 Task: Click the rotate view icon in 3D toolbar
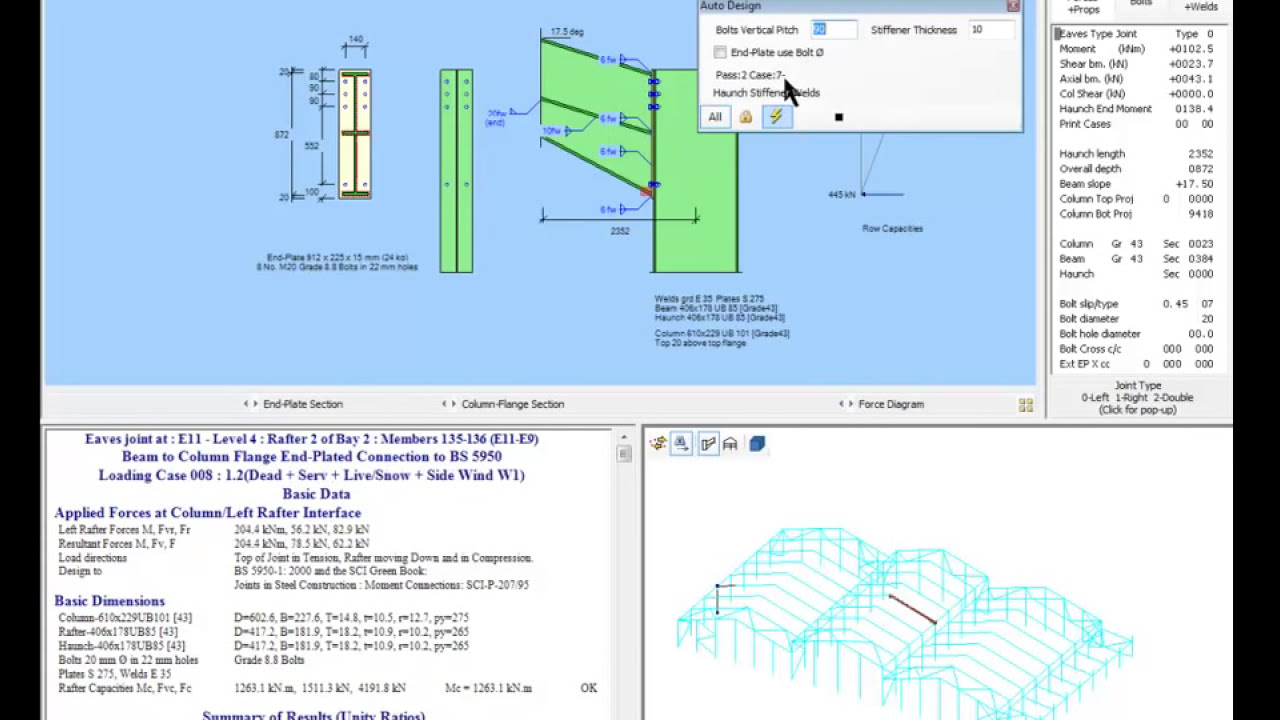coord(658,444)
